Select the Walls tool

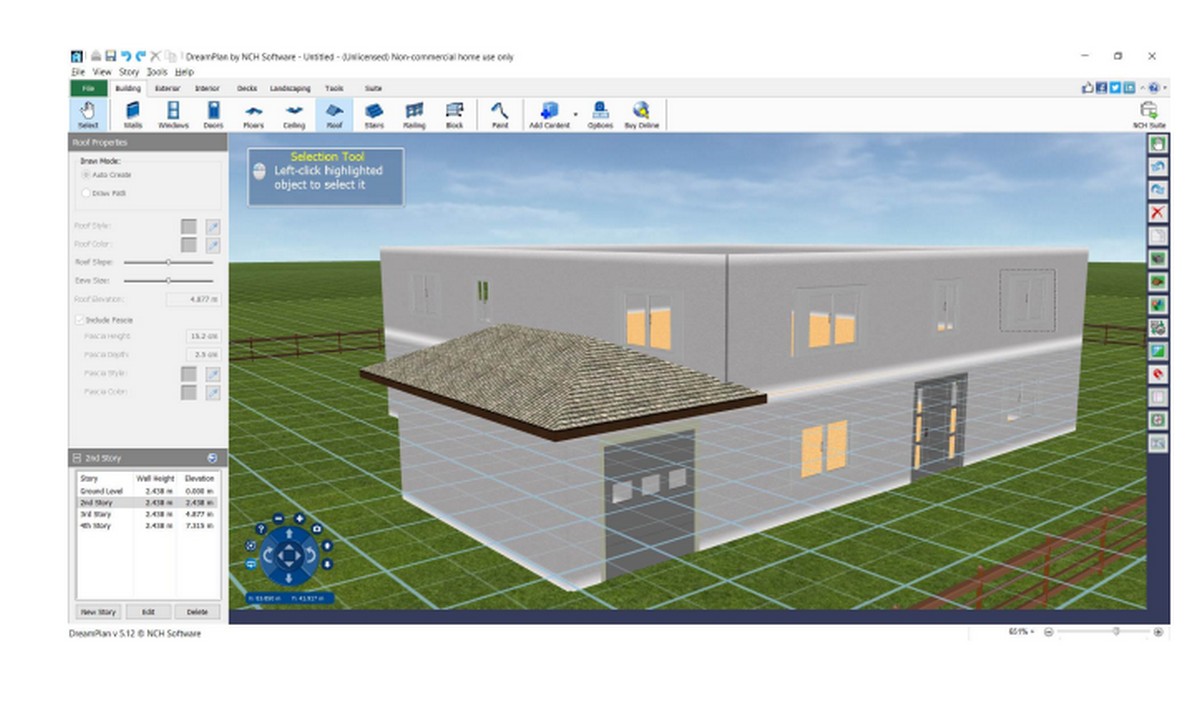pyautogui.click(x=133, y=115)
